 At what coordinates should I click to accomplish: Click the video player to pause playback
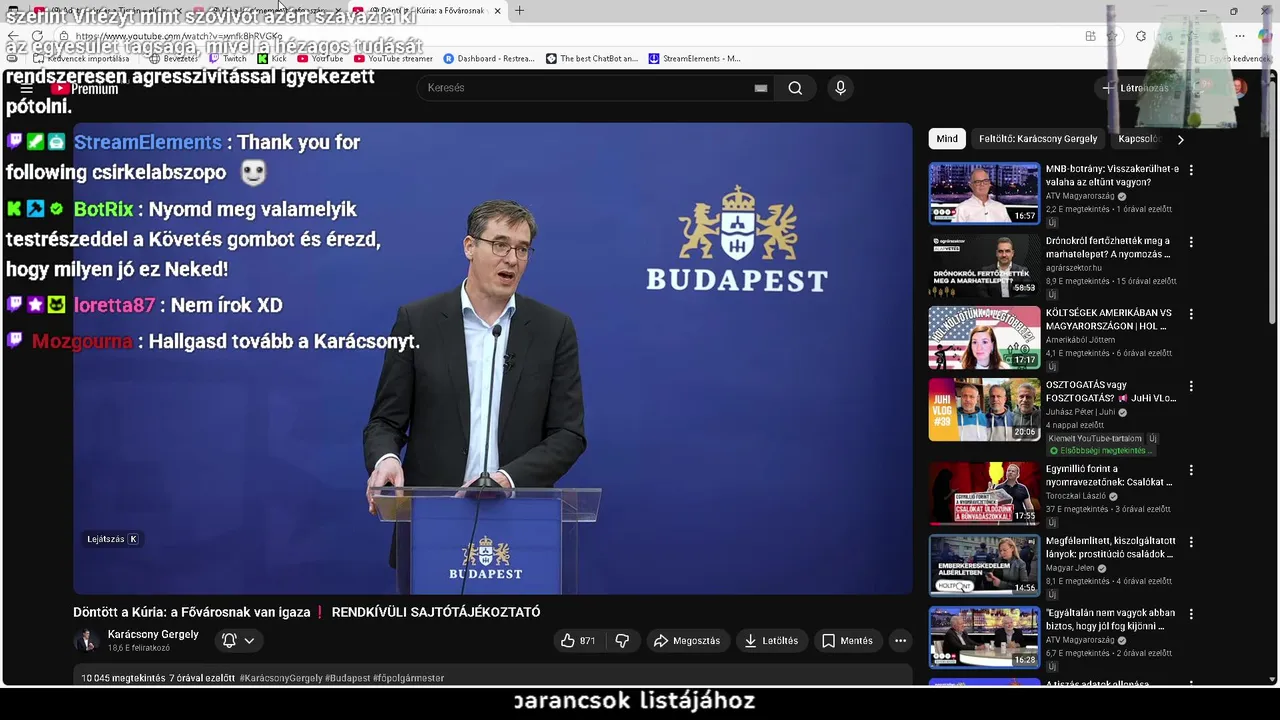pyautogui.click(x=492, y=359)
